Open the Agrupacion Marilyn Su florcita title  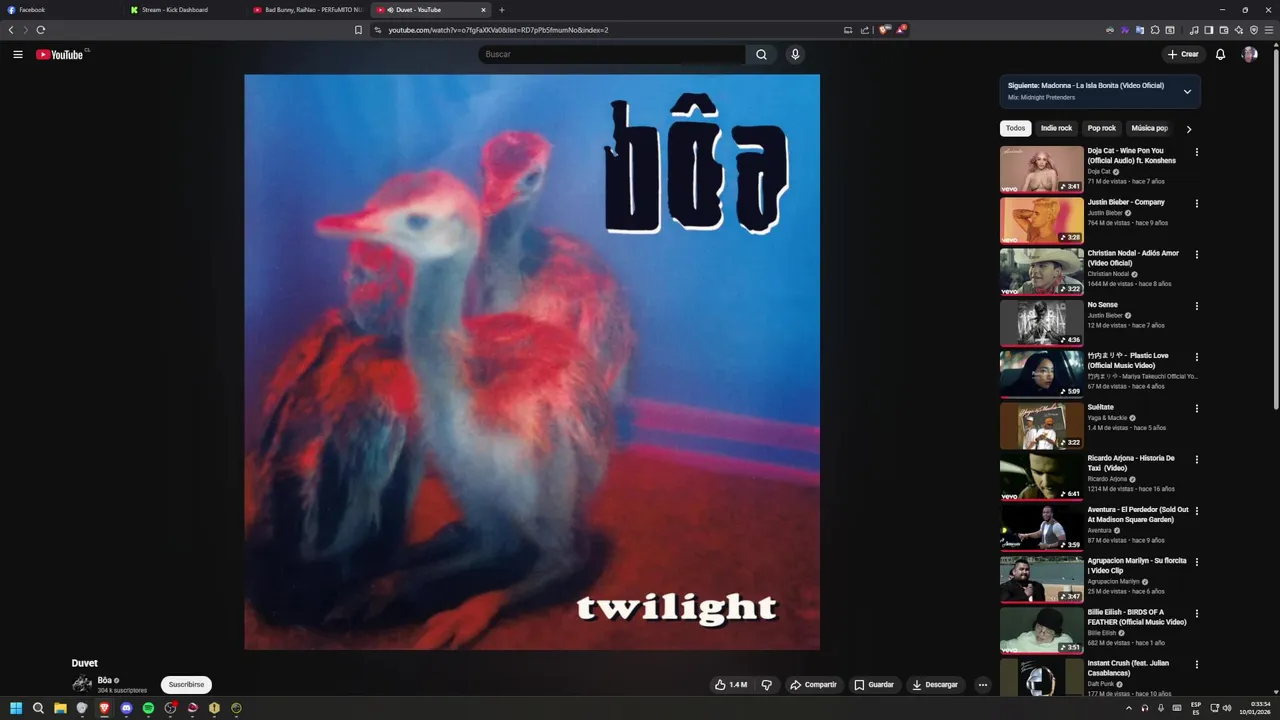point(1137,566)
